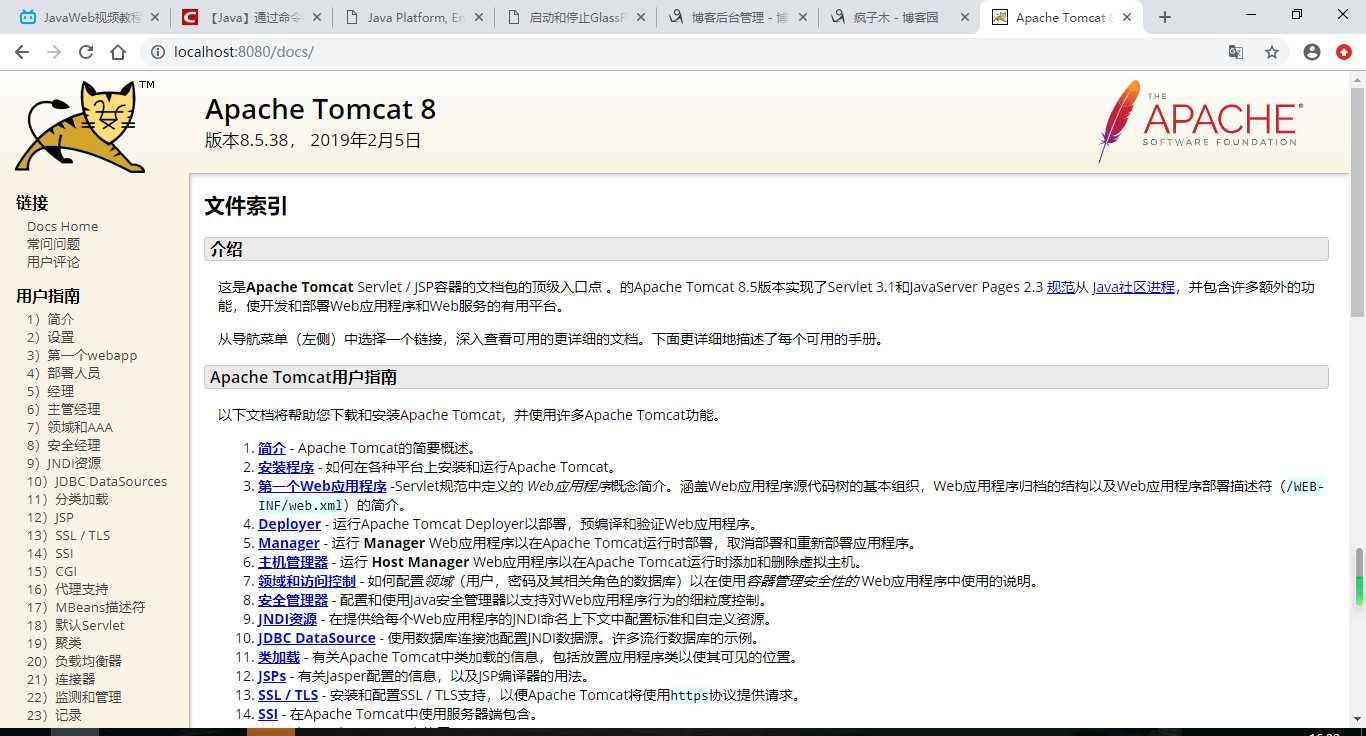Open sidebar item 12) JSP
1366x736 pixels.
coord(50,517)
